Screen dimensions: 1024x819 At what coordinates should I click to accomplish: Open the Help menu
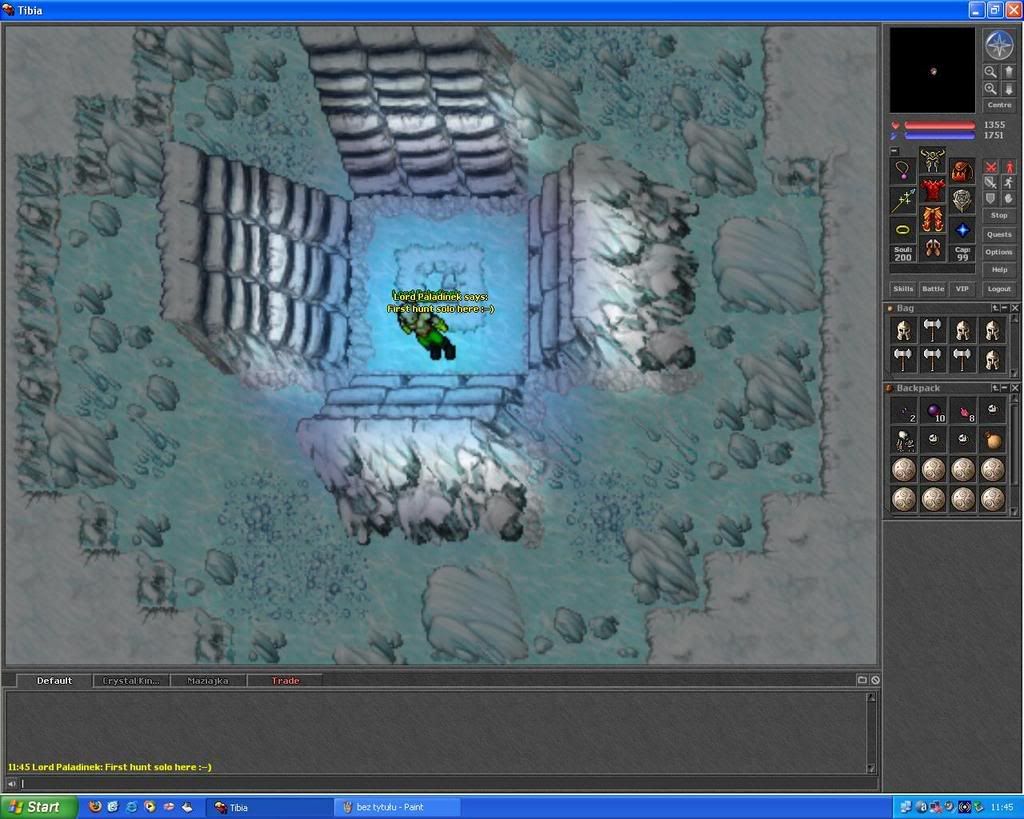[x=999, y=270]
